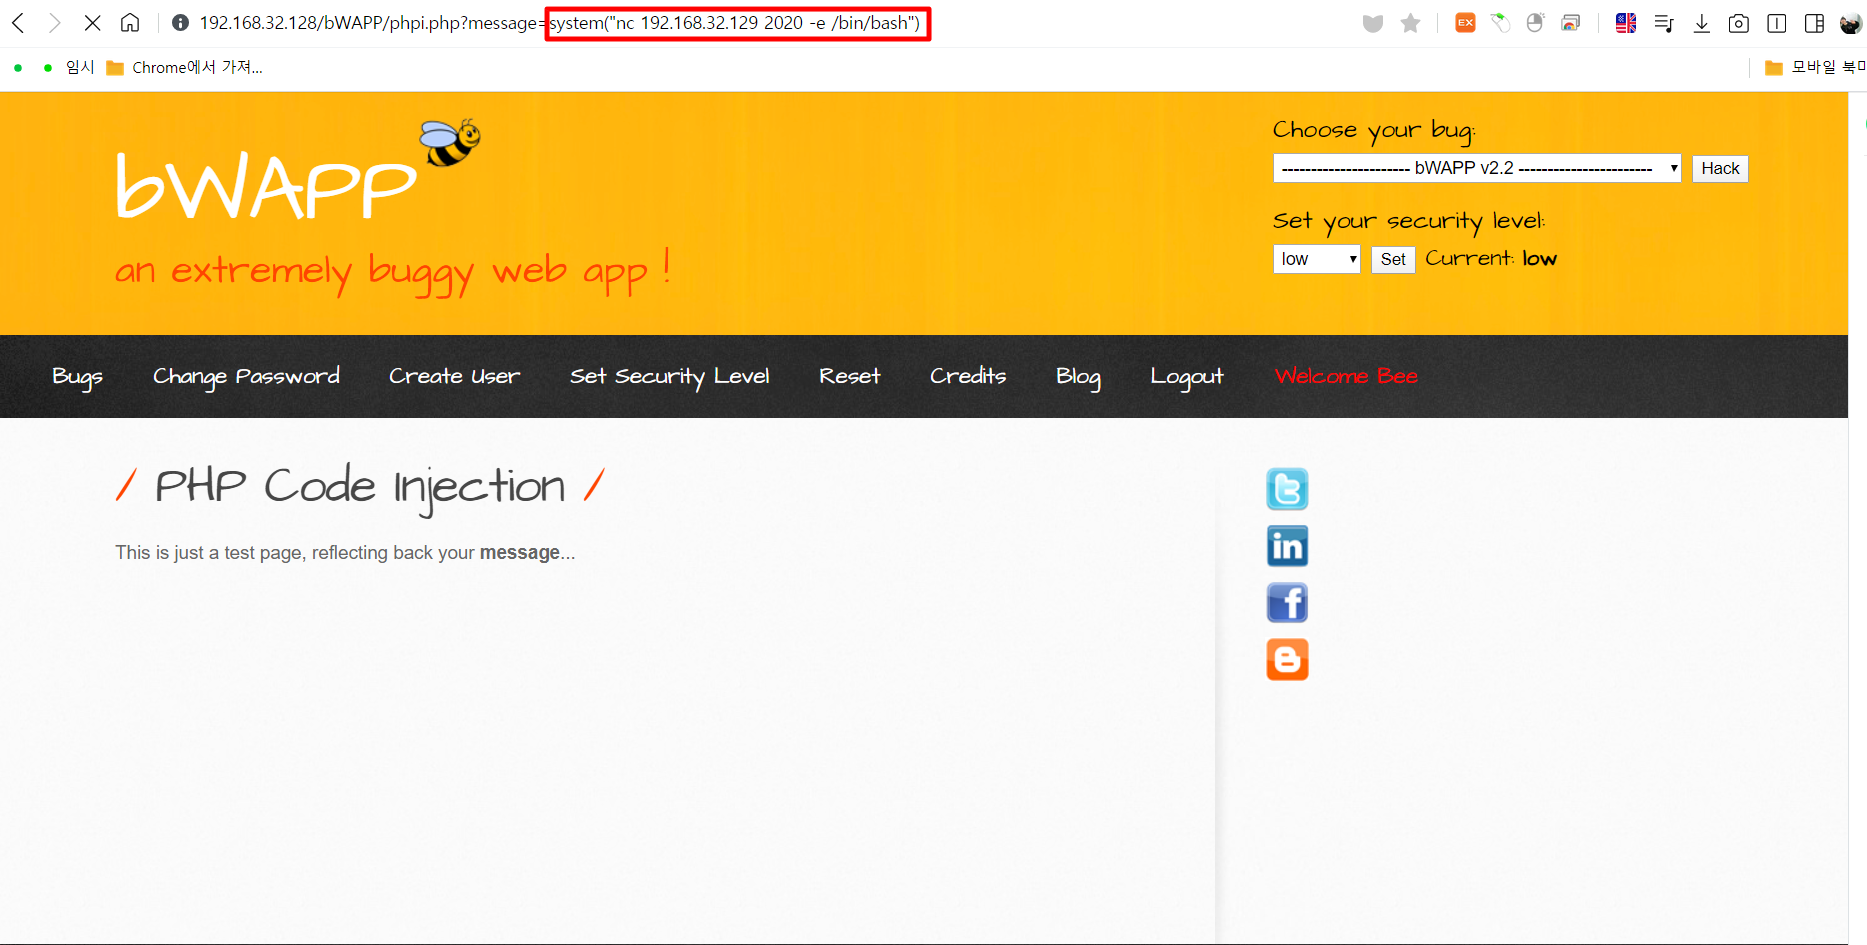Viewport: 1867px width, 945px height.
Task: Click the Hack button
Action: pos(1720,168)
